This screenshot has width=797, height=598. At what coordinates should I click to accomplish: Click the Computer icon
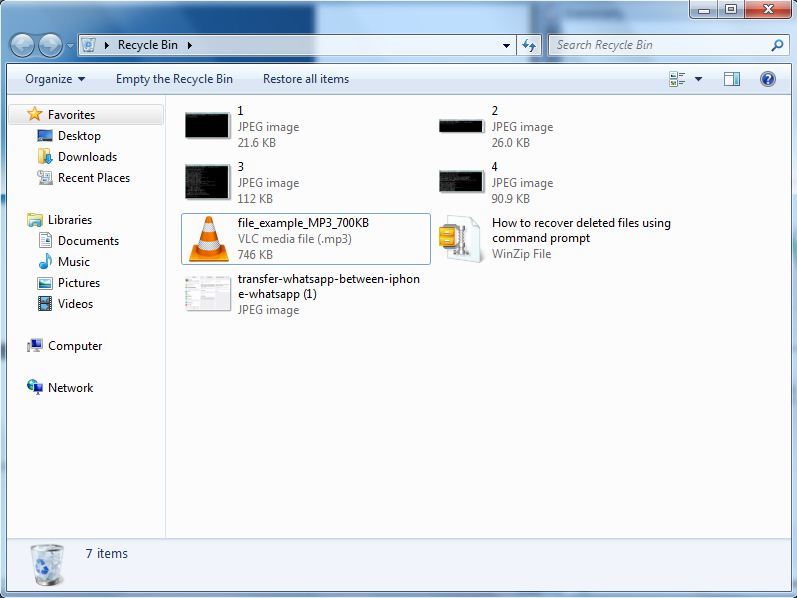pyautogui.click(x=35, y=346)
